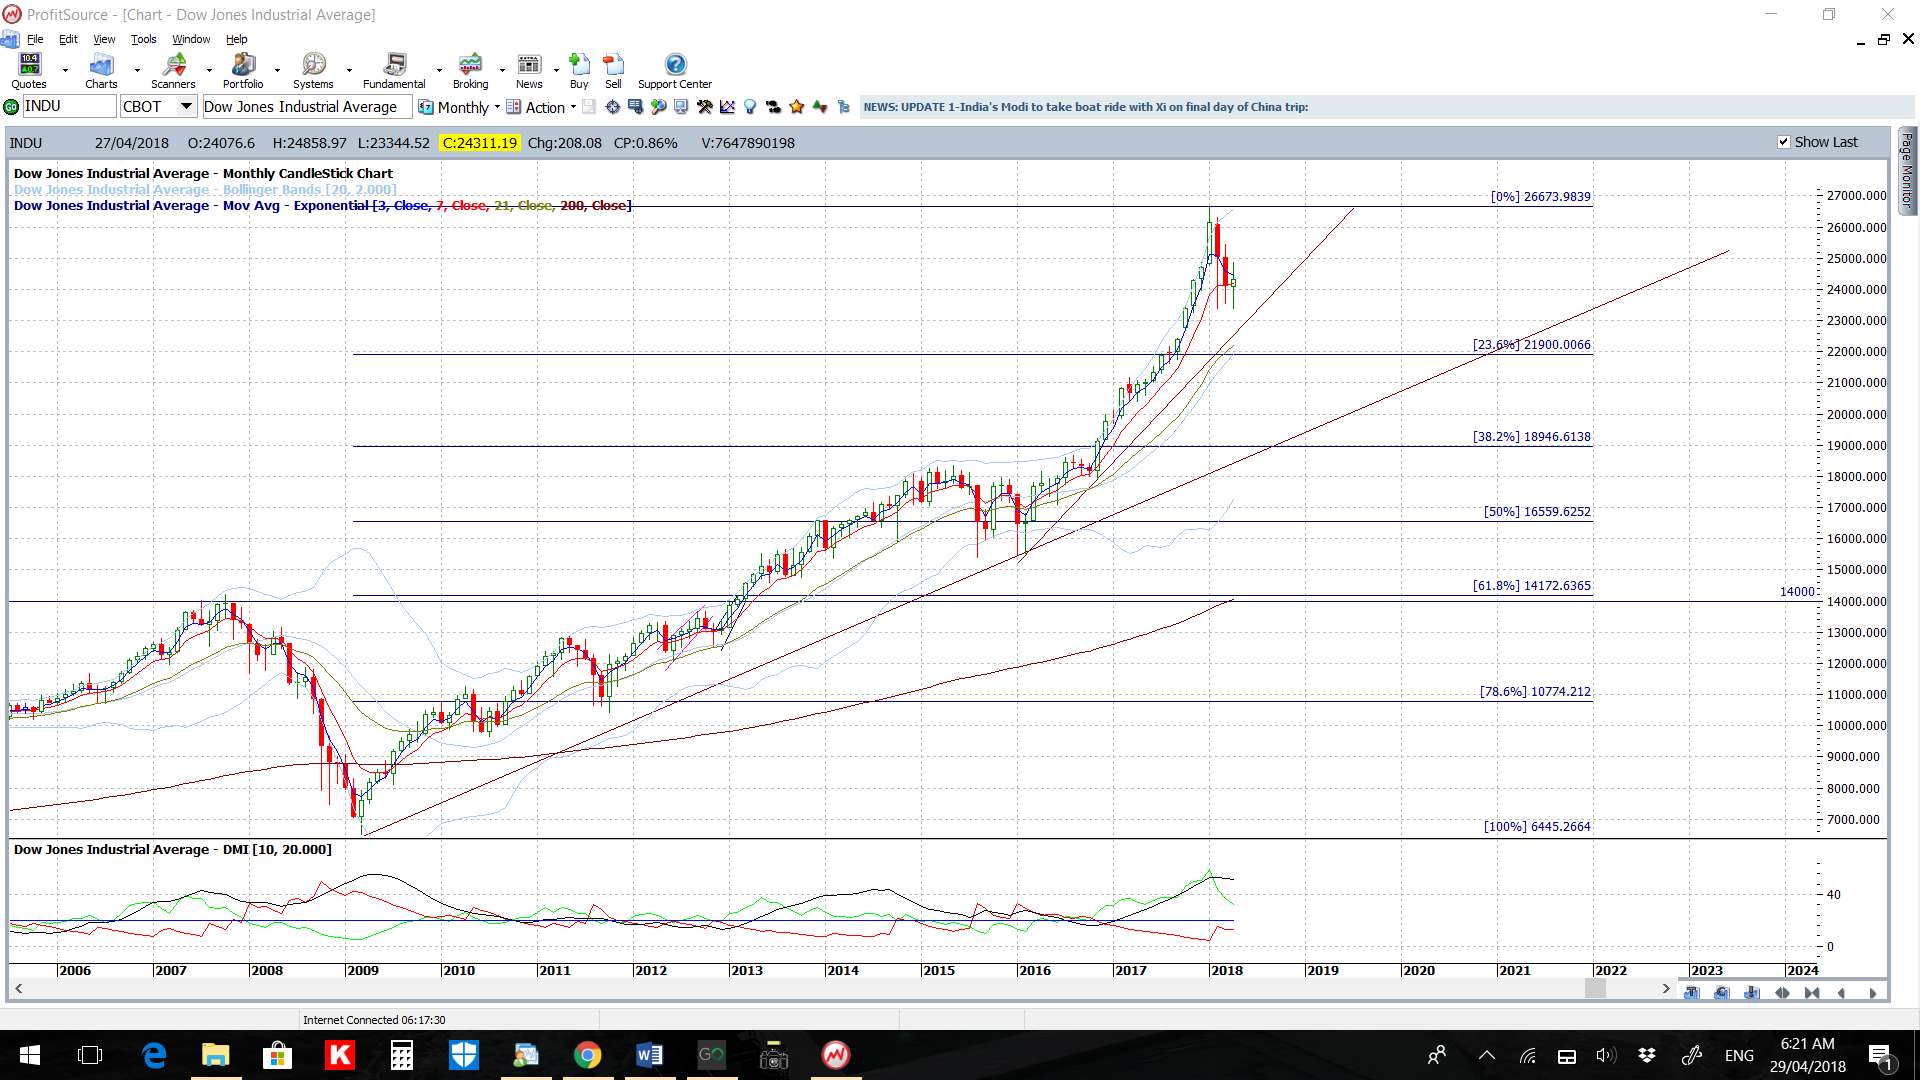The width and height of the screenshot is (1920, 1080).
Task: Open the Charts module
Action: tap(101, 71)
